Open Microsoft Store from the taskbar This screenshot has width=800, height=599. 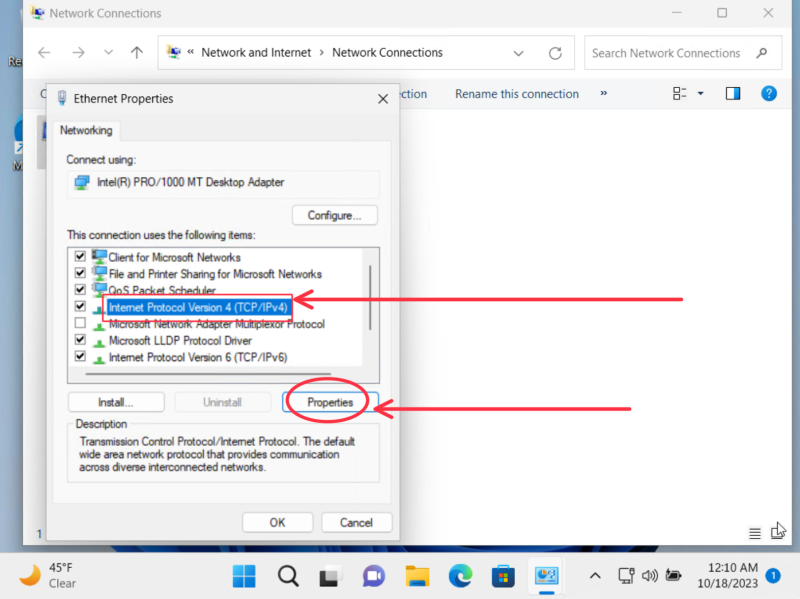click(503, 576)
